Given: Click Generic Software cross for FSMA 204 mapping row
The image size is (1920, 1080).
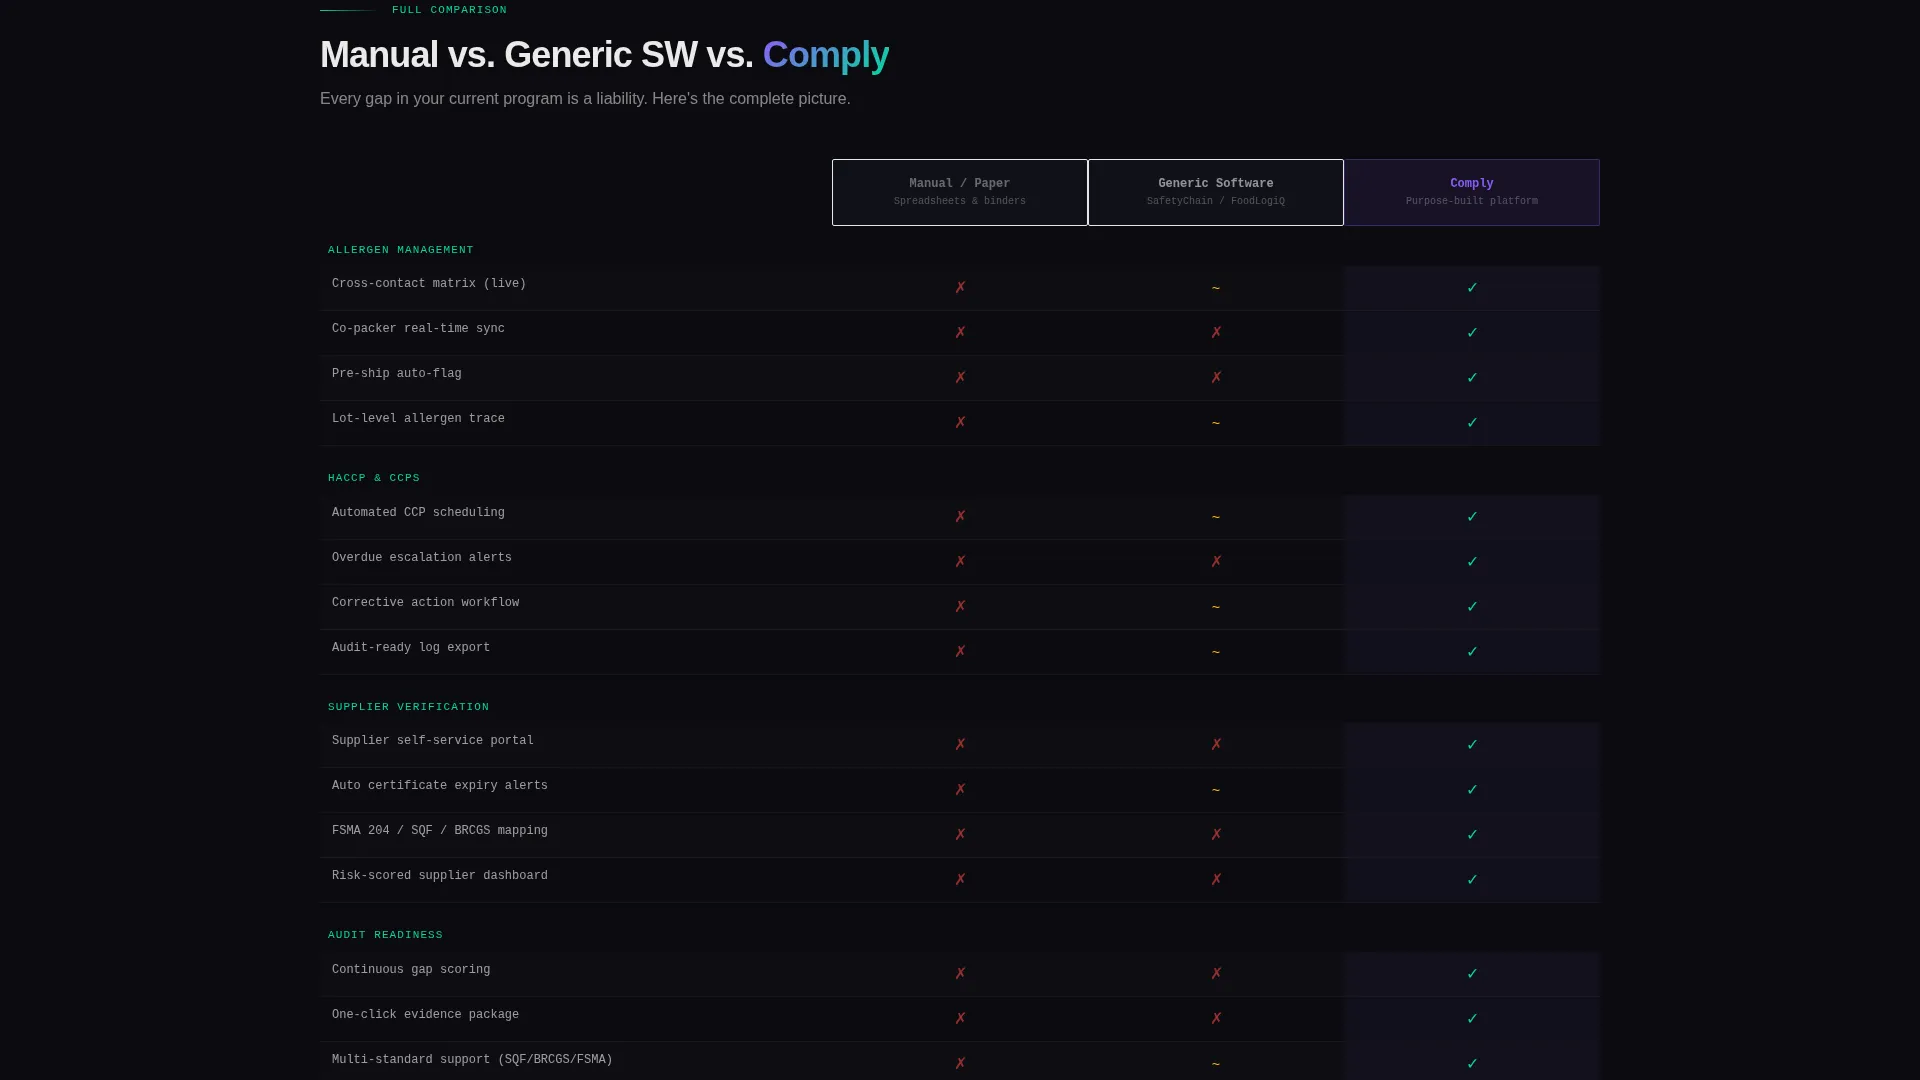Looking at the screenshot, I should coord(1216,835).
